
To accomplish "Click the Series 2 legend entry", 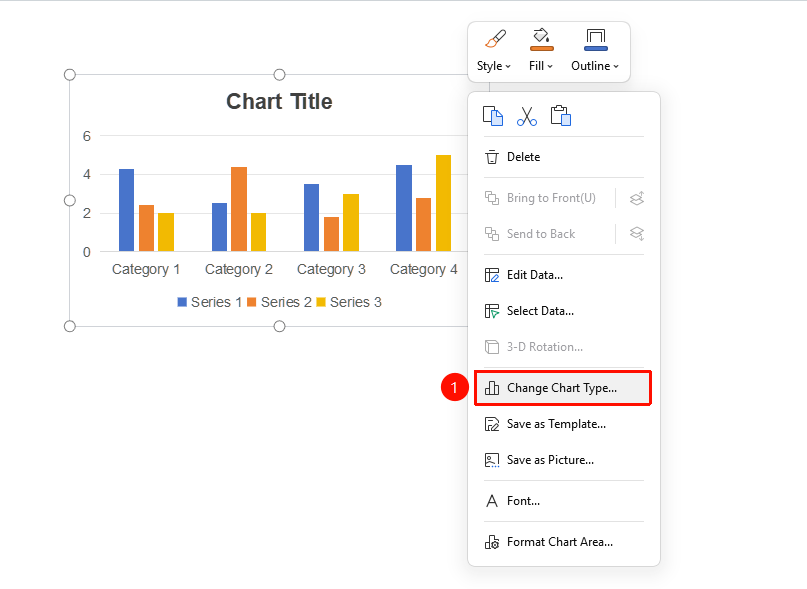I will [279, 302].
